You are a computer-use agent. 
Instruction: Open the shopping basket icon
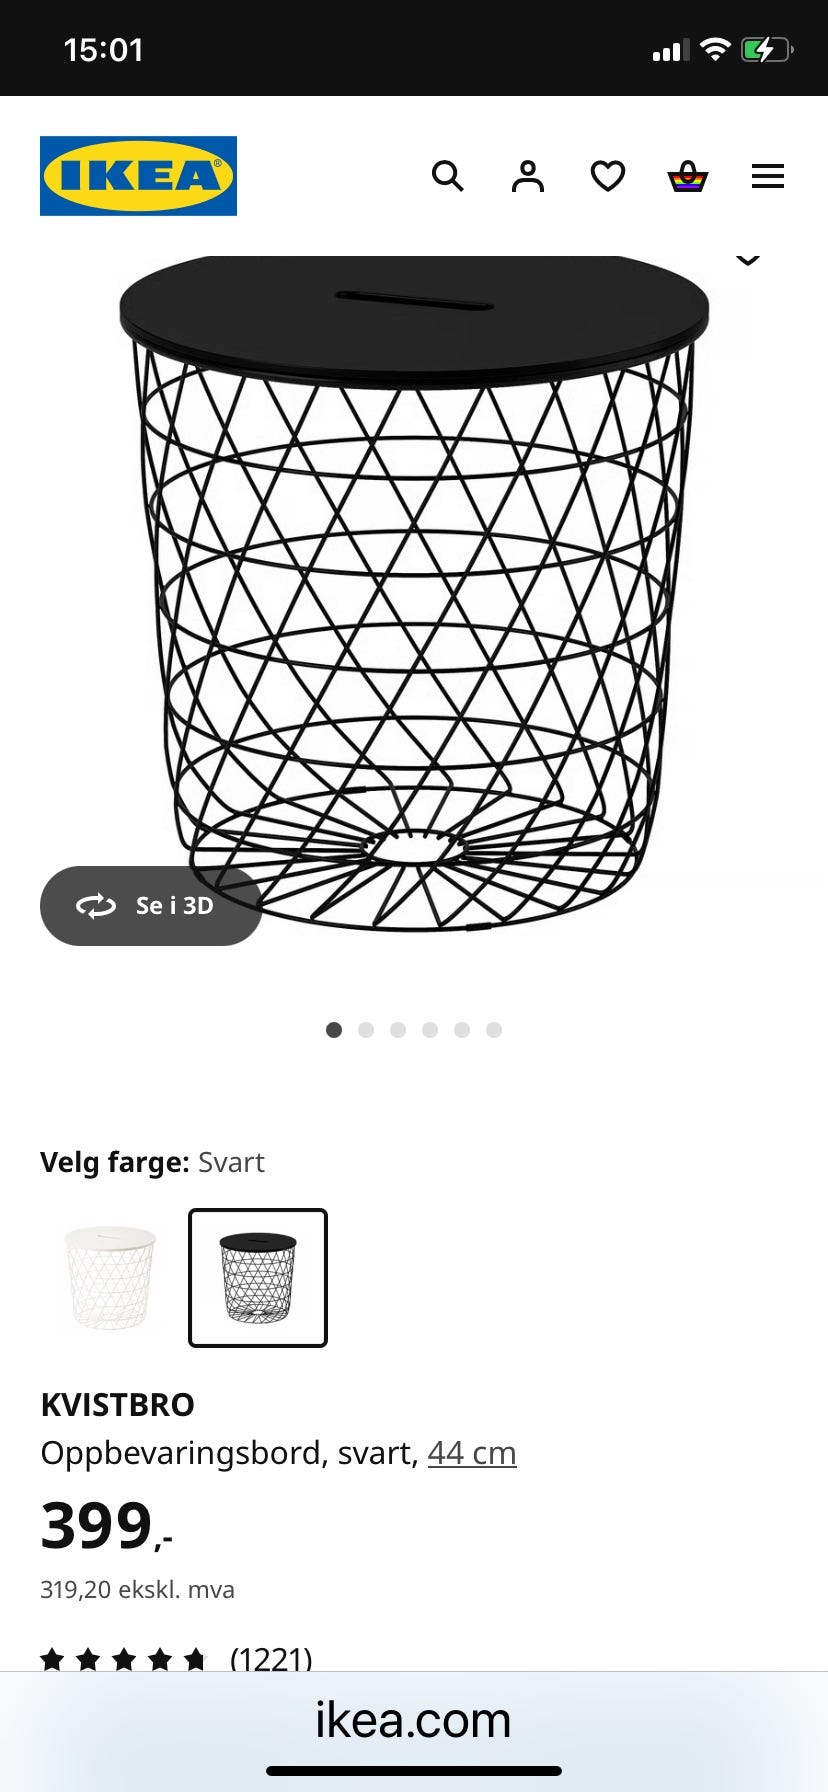click(688, 177)
